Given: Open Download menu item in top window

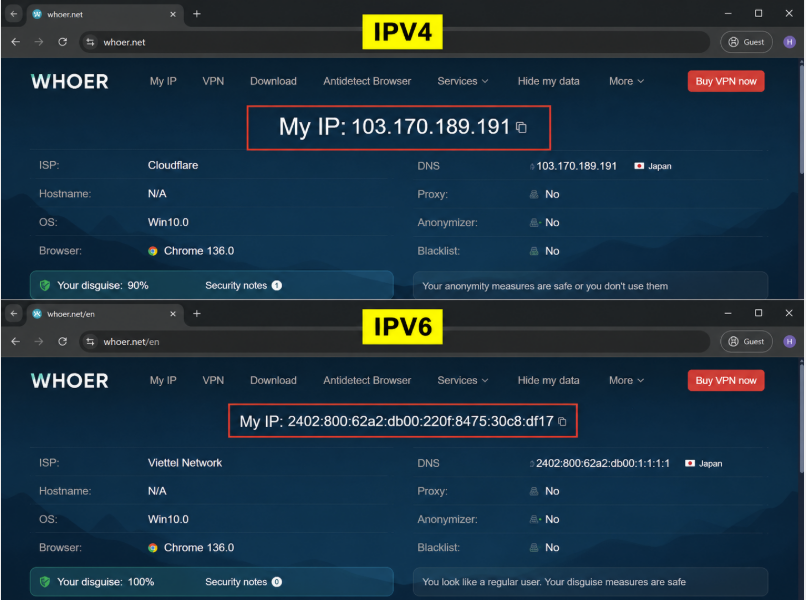Looking at the screenshot, I should pos(273,81).
